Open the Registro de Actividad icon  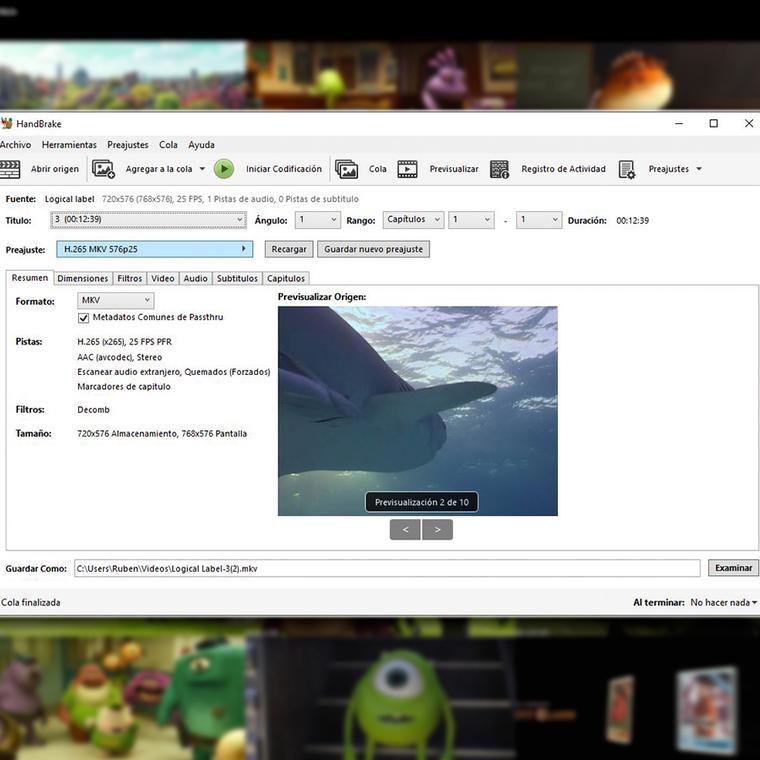pyautogui.click(x=500, y=169)
